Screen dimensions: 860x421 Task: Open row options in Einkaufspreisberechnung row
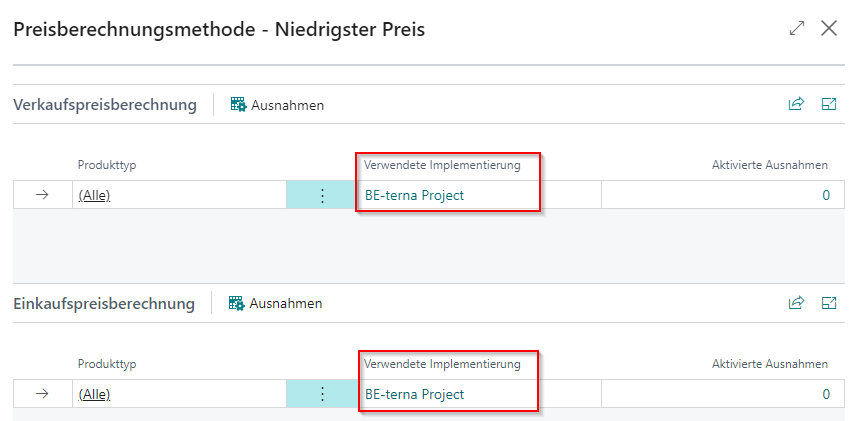tap(322, 394)
